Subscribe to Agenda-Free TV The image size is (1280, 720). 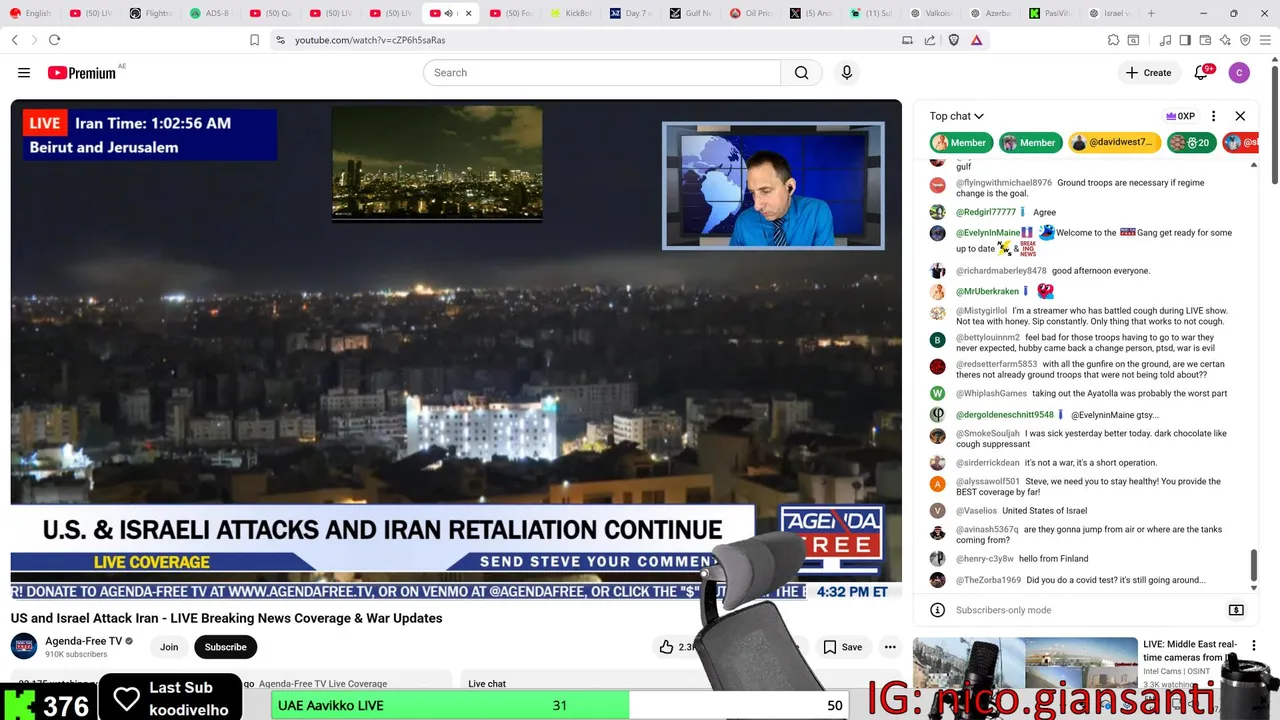[225, 647]
